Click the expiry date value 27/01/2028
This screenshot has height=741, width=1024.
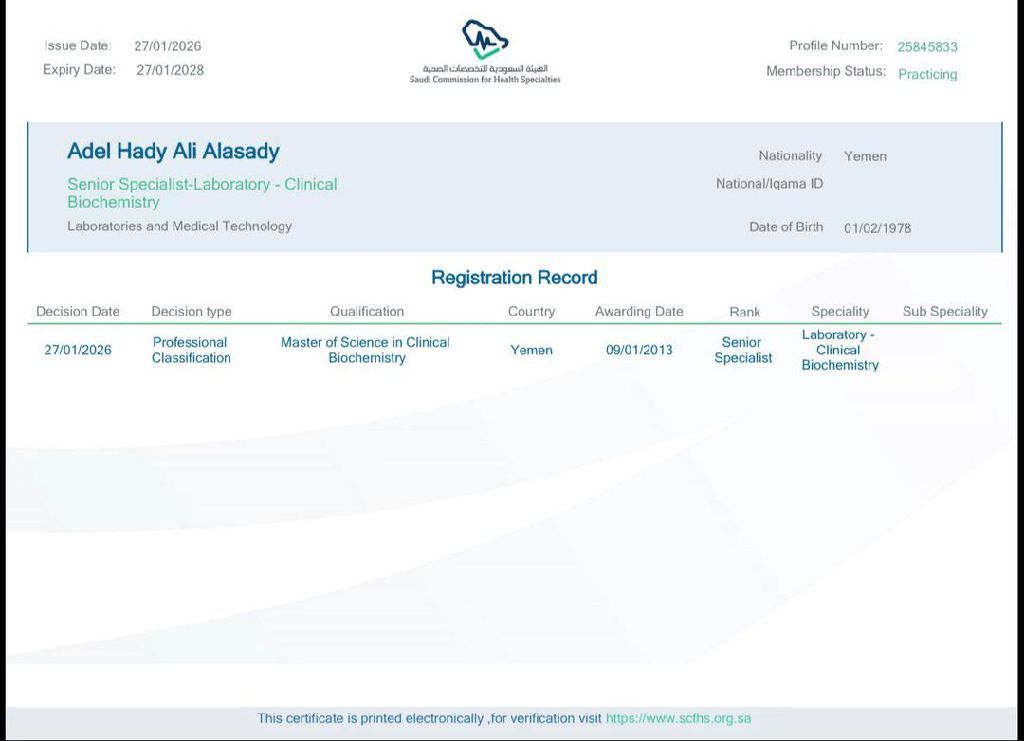170,70
